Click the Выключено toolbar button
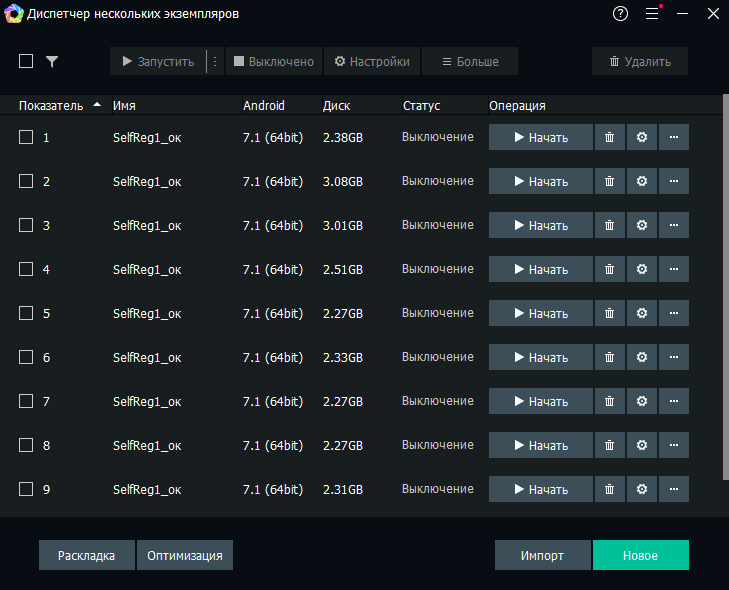Image resolution: width=729 pixels, height=590 pixels. (273, 62)
